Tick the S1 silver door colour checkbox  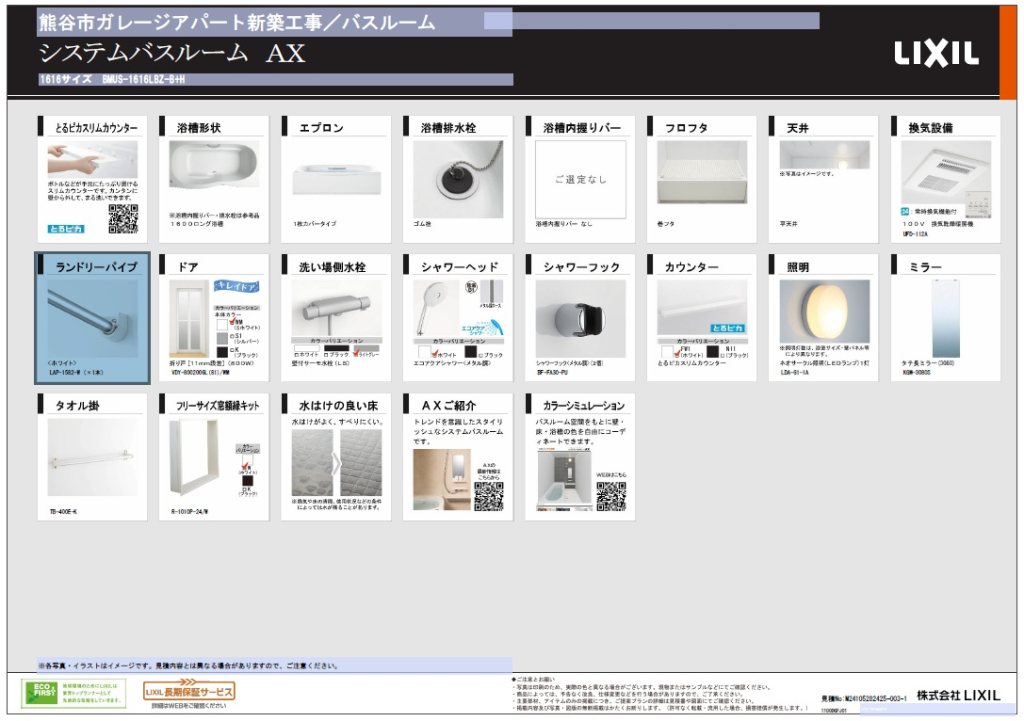232,336
